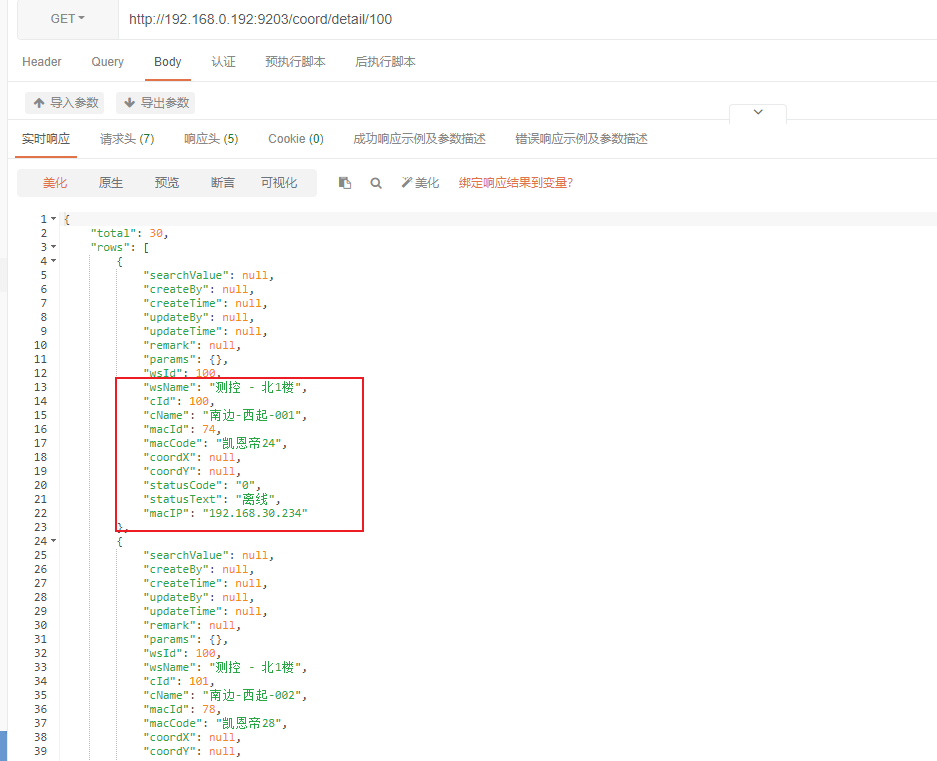Screen dimensions: 937x761
Task: Open the Cookie (0) tab
Action: tap(296, 139)
